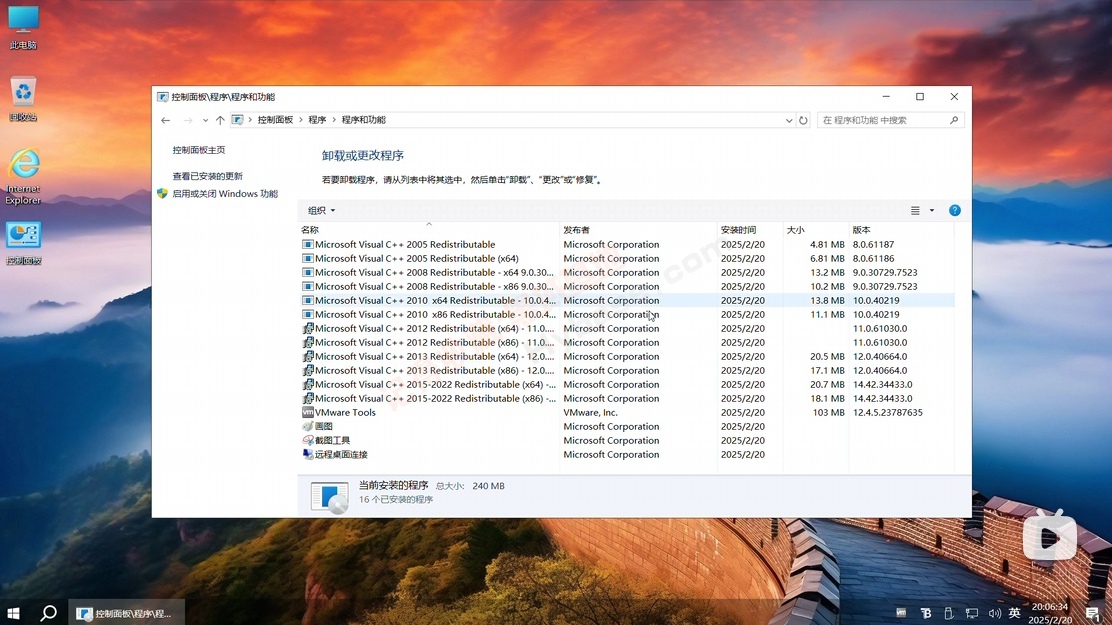Click the forward navigation arrow
The width and height of the screenshot is (1112, 625).
(x=188, y=120)
